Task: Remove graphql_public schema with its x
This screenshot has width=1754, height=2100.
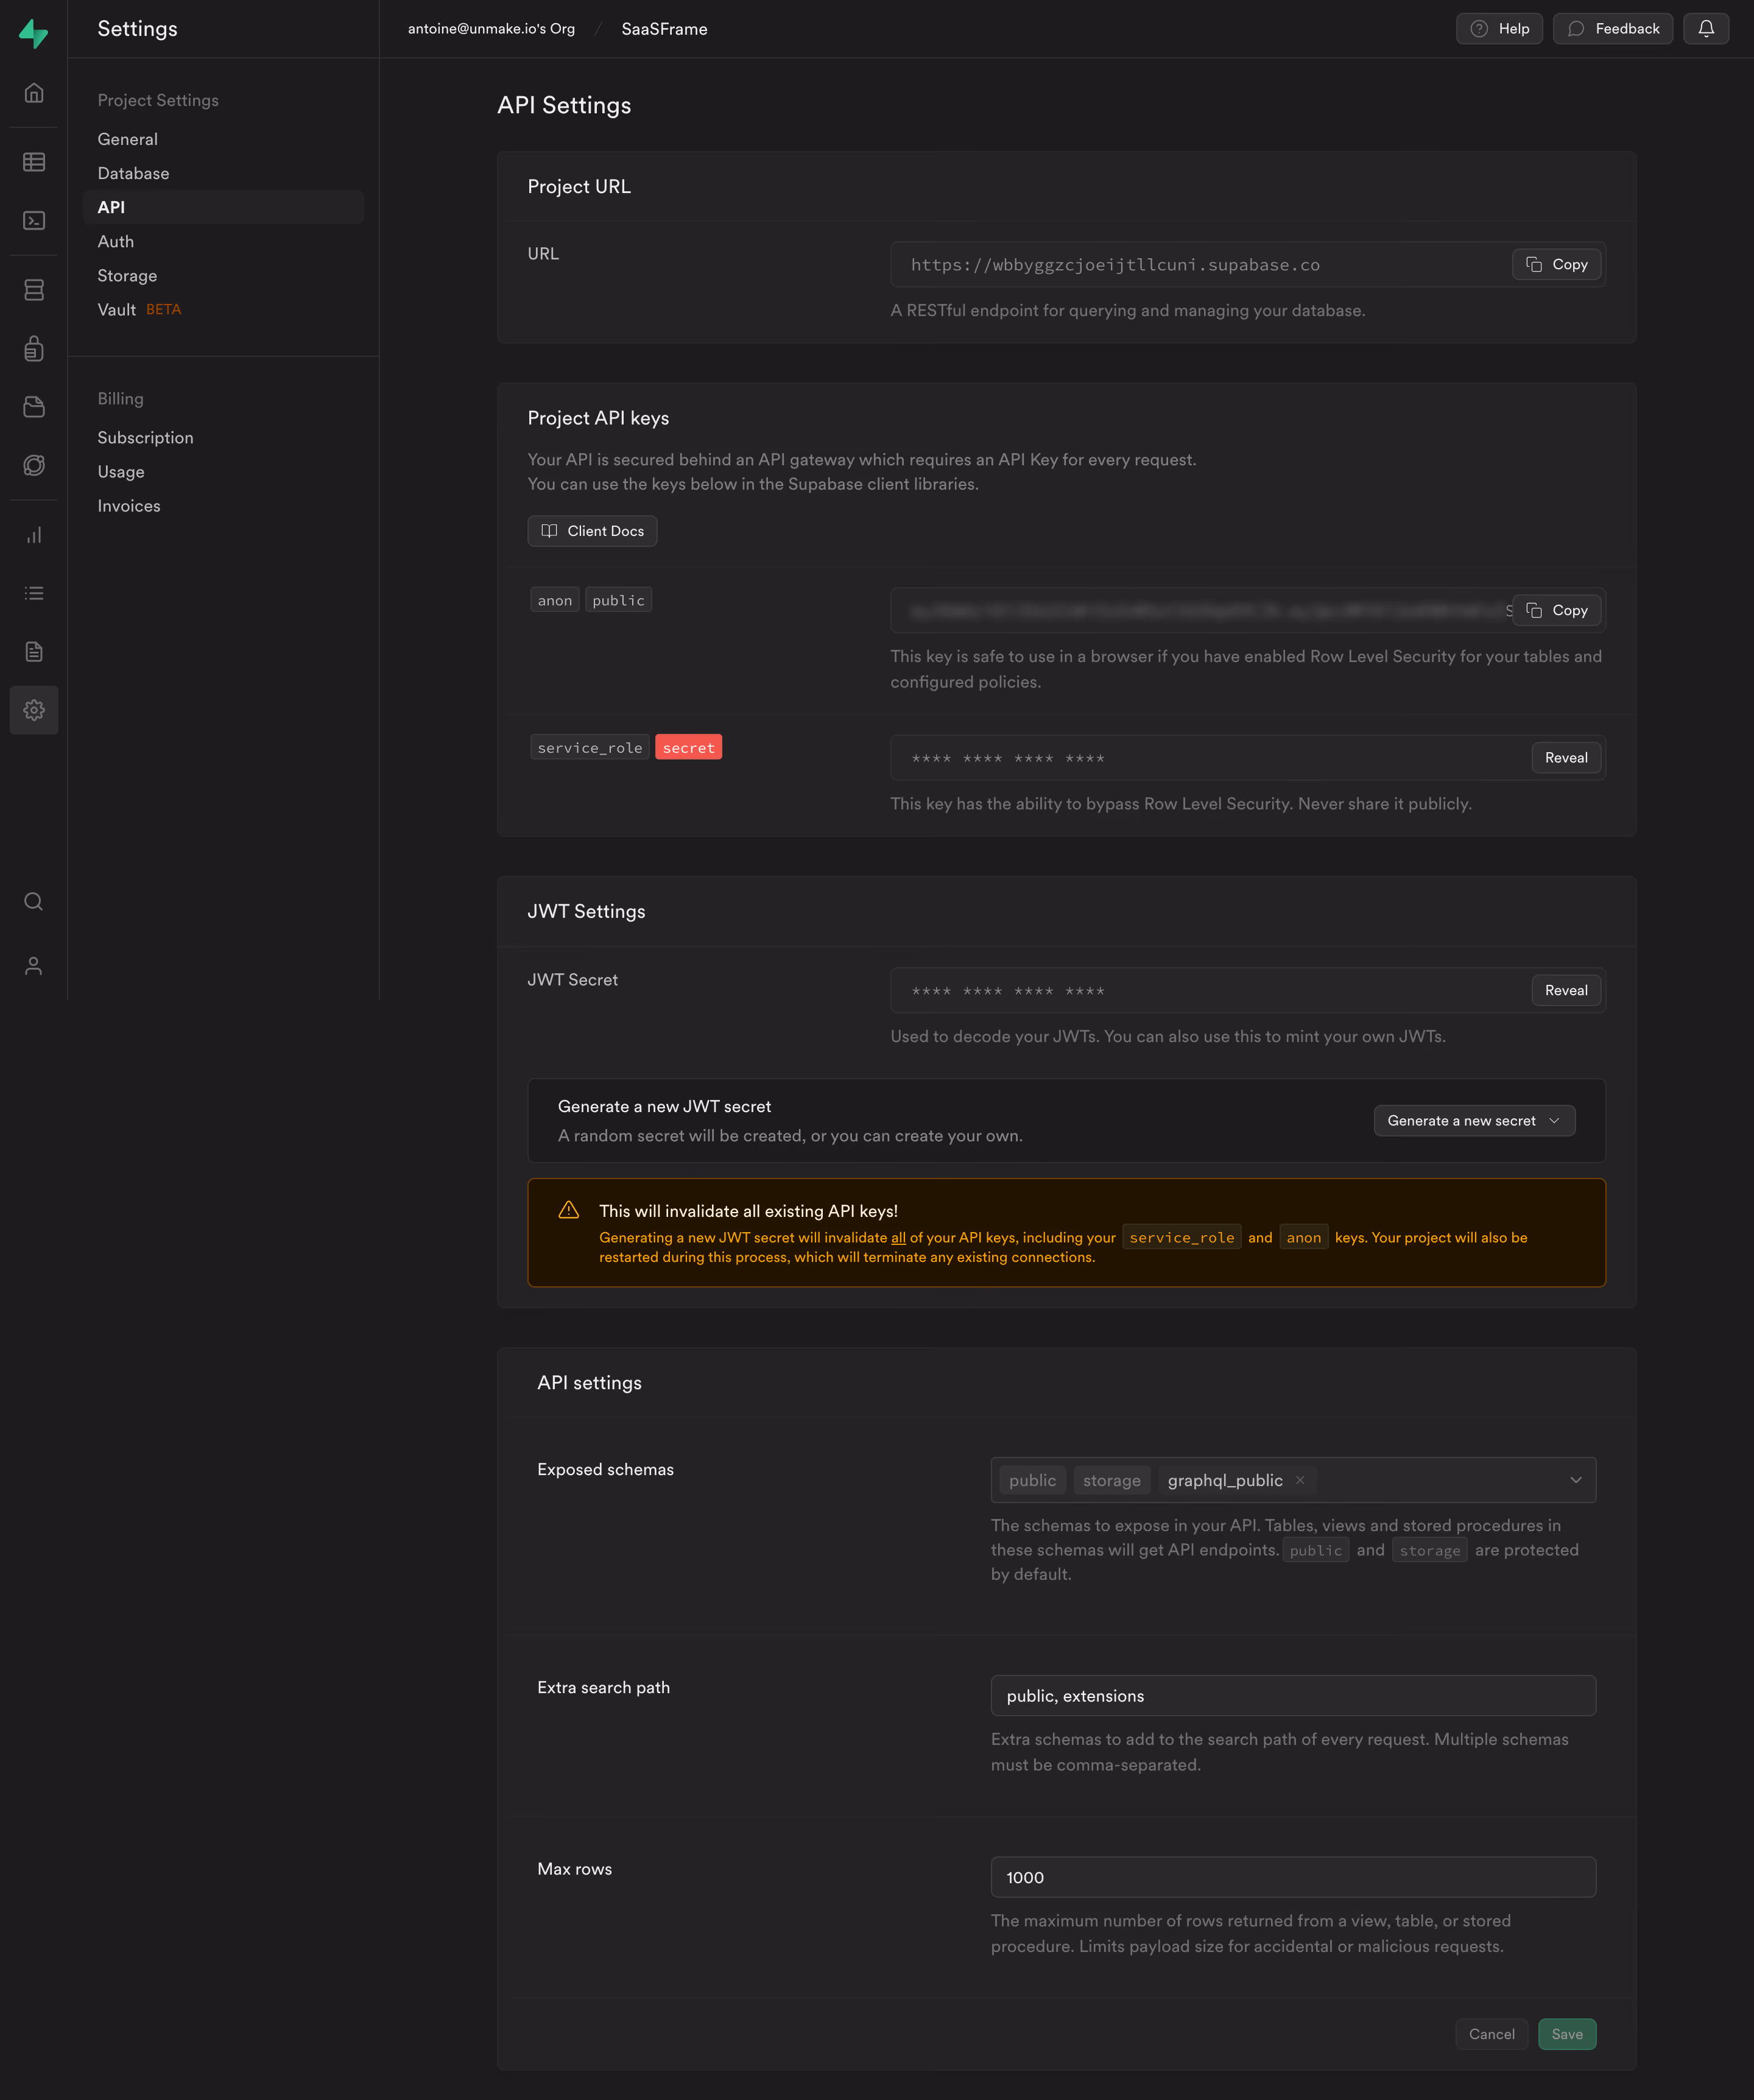Action: 1300,1480
